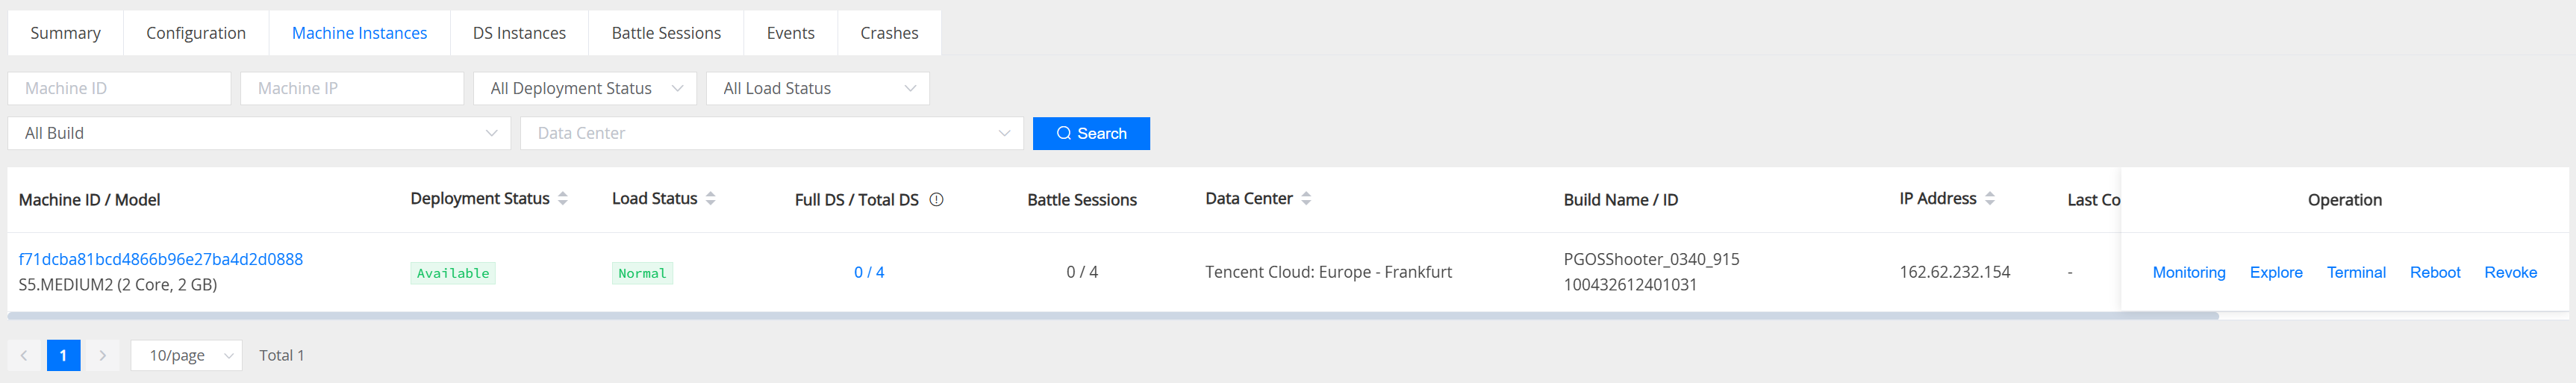The height and width of the screenshot is (383, 2576).
Task: Open Monitoring for the machine instance
Action: click(x=2188, y=272)
